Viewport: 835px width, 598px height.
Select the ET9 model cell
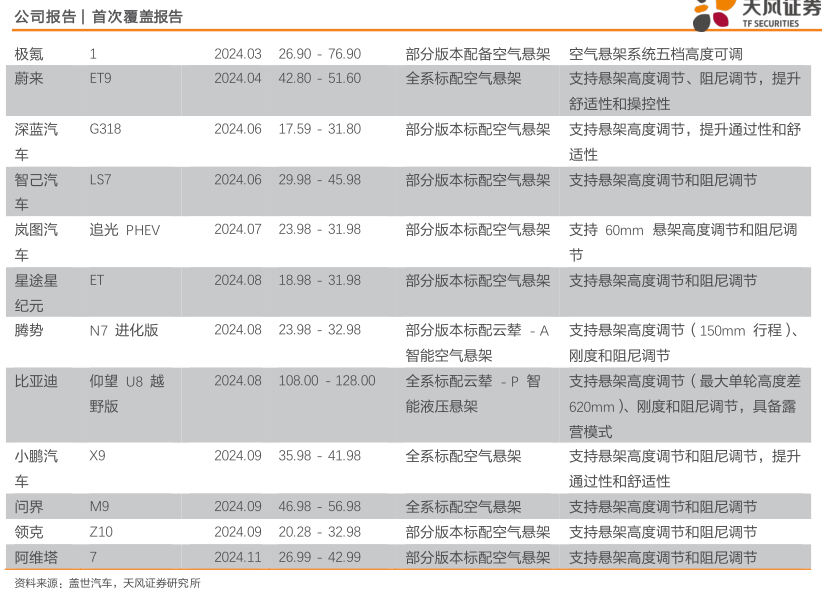pos(101,78)
